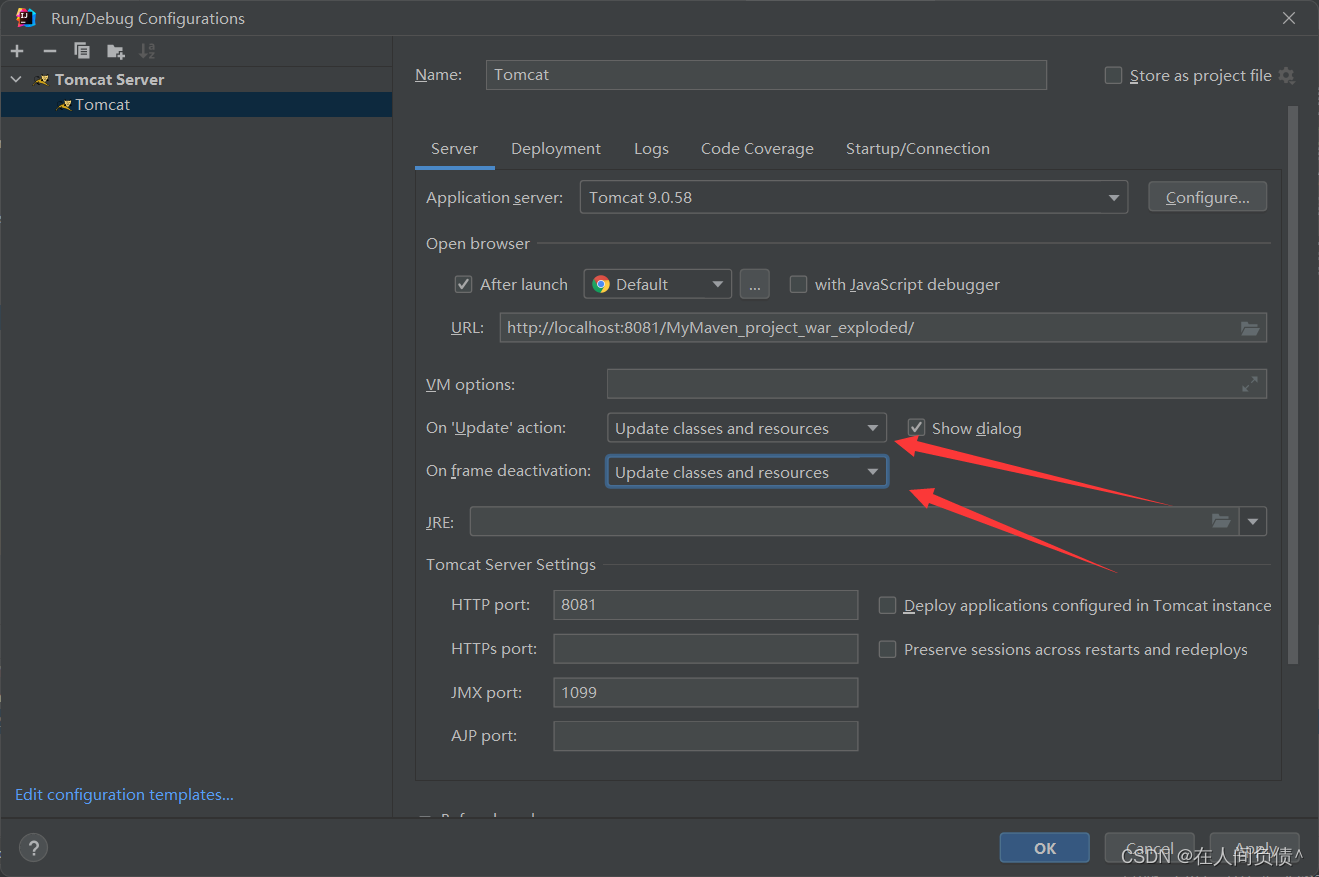The width and height of the screenshot is (1319, 877).
Task: Click the AJP port field
Action: tap(705, 736)
